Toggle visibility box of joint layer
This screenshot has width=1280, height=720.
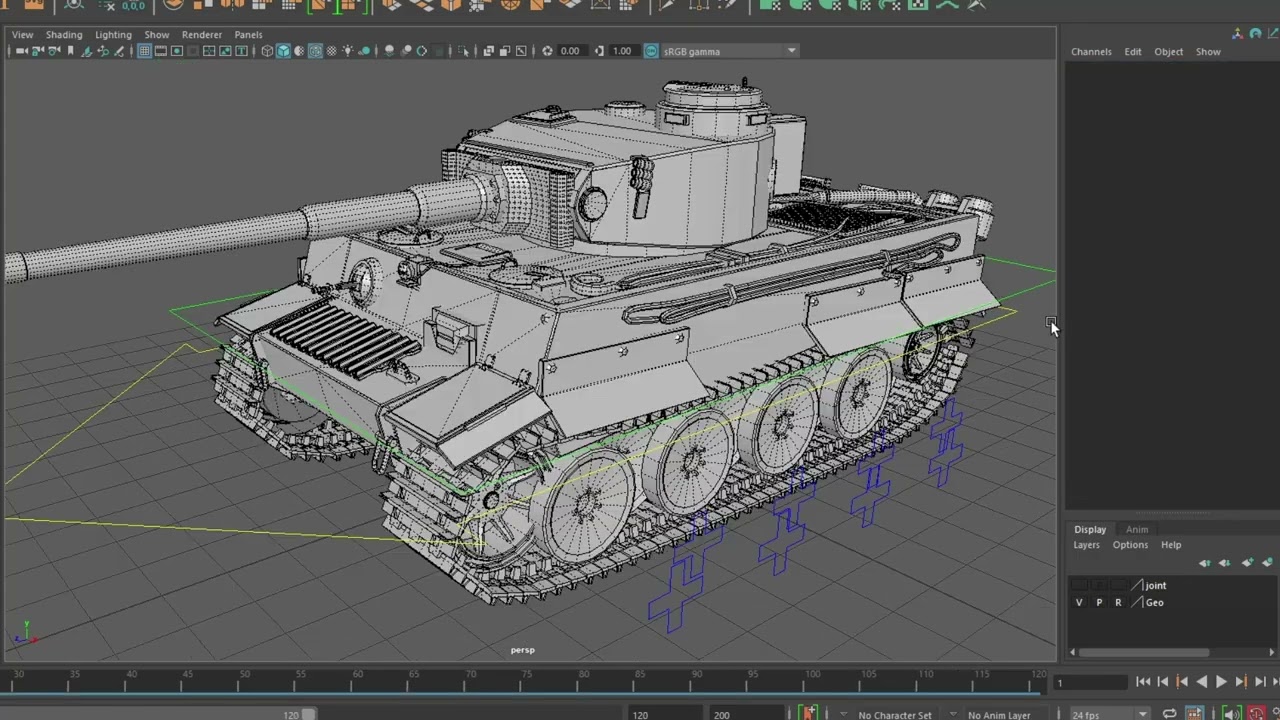pyautogui.click(x=1079, y=585)
